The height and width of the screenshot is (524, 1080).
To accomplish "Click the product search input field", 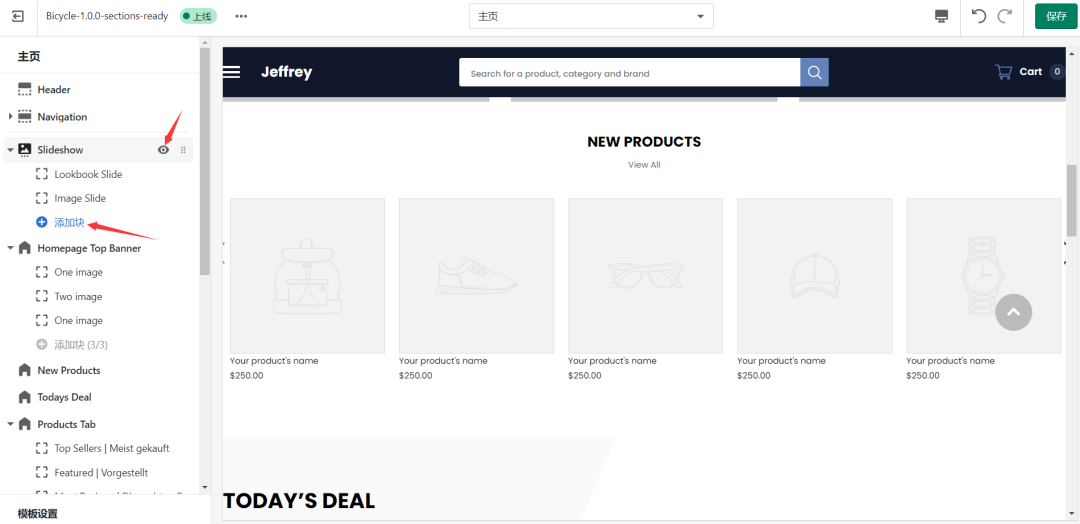I will (630, 73).
